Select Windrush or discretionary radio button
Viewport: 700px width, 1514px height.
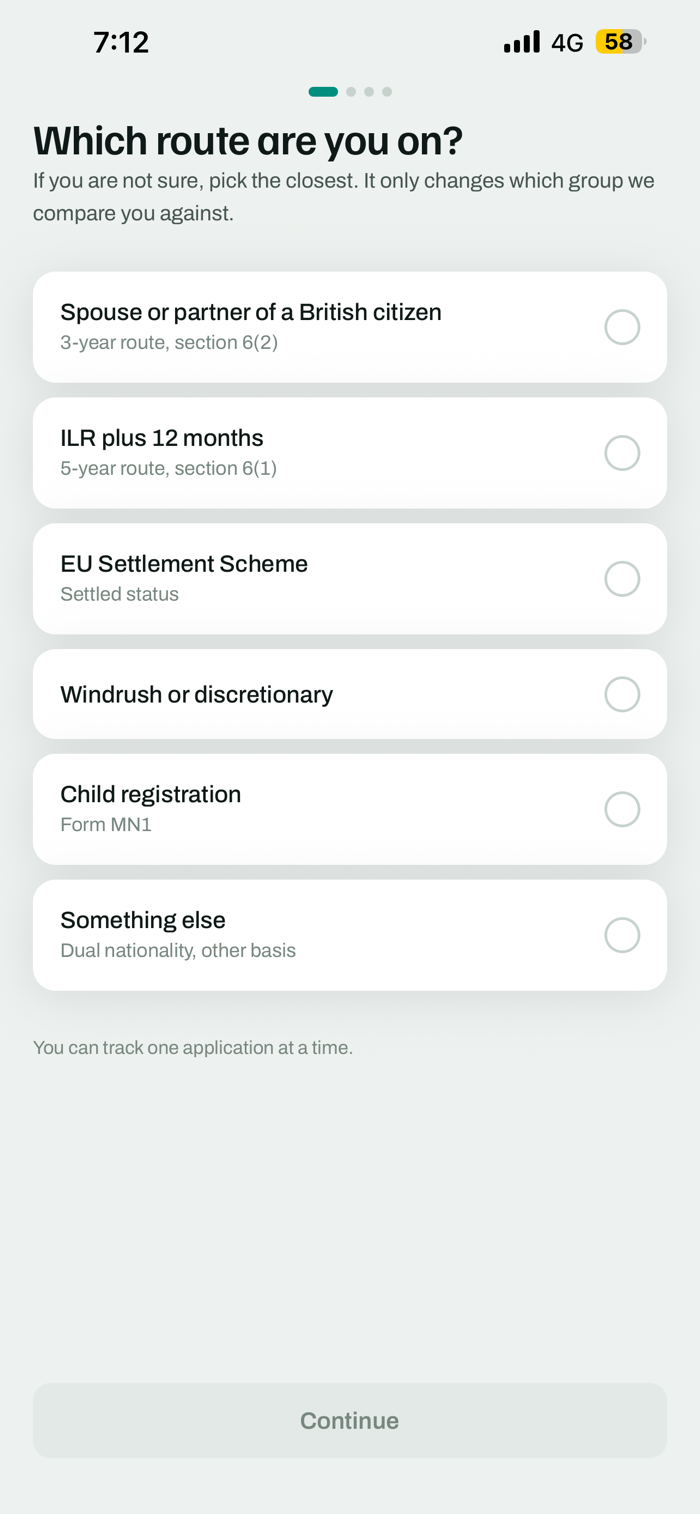click(x=622, y=694)
